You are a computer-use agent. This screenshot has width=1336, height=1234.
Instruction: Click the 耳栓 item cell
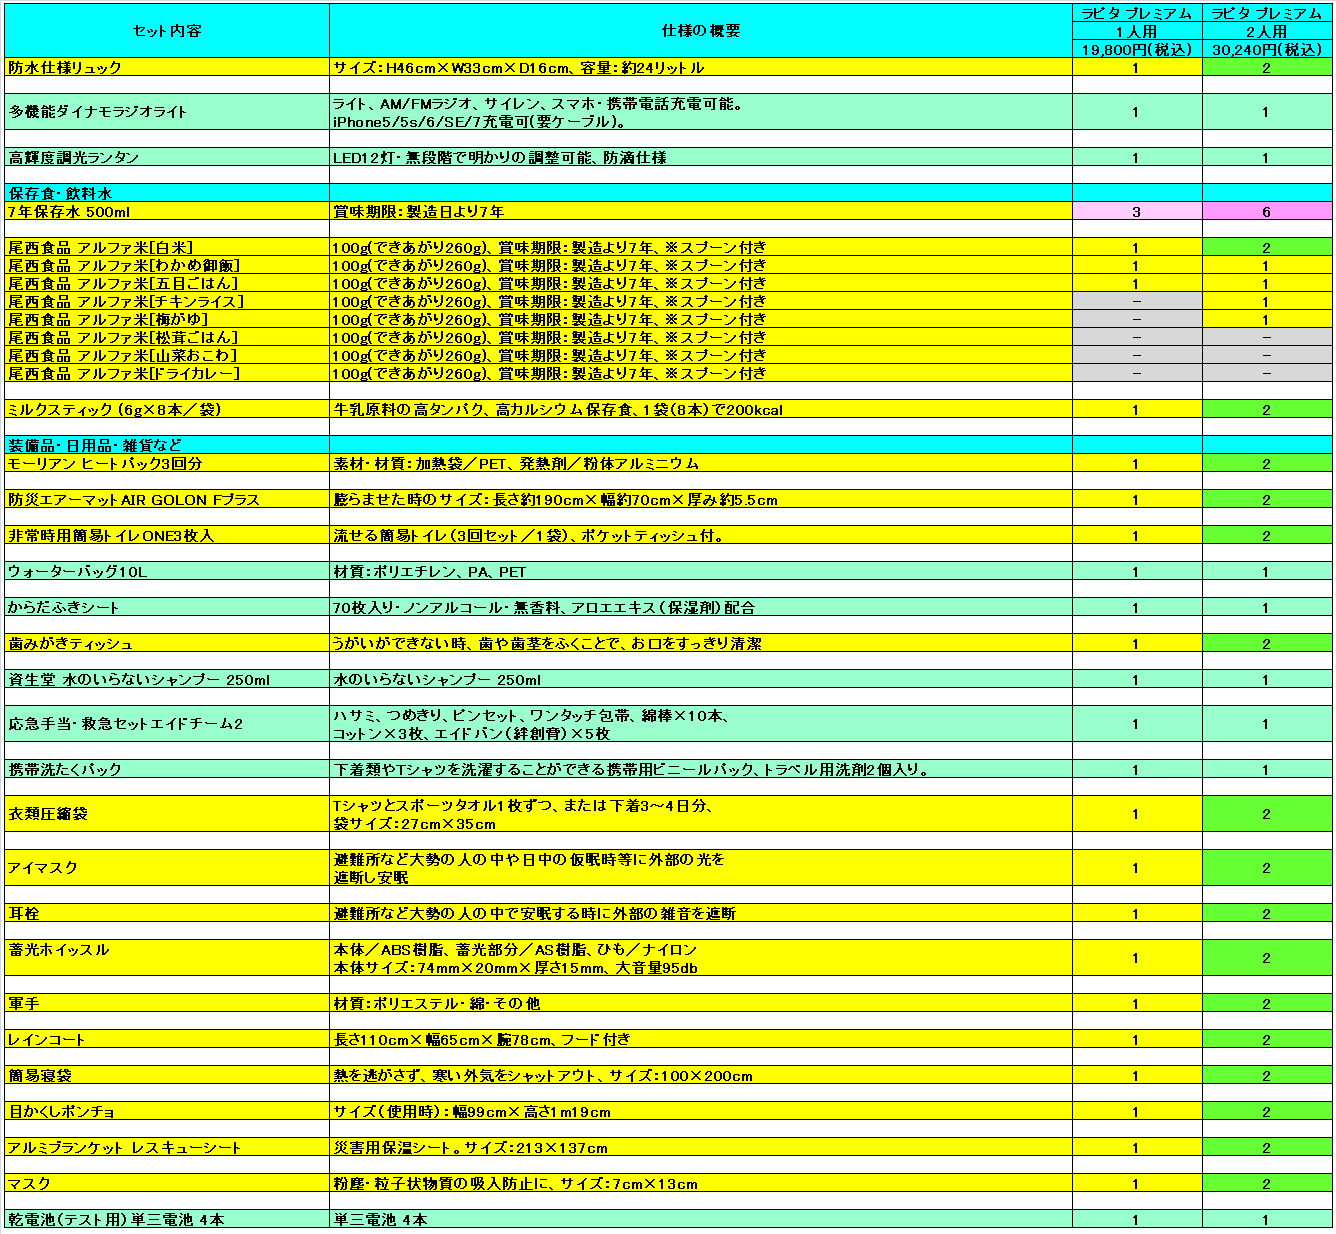coord(167,914)
